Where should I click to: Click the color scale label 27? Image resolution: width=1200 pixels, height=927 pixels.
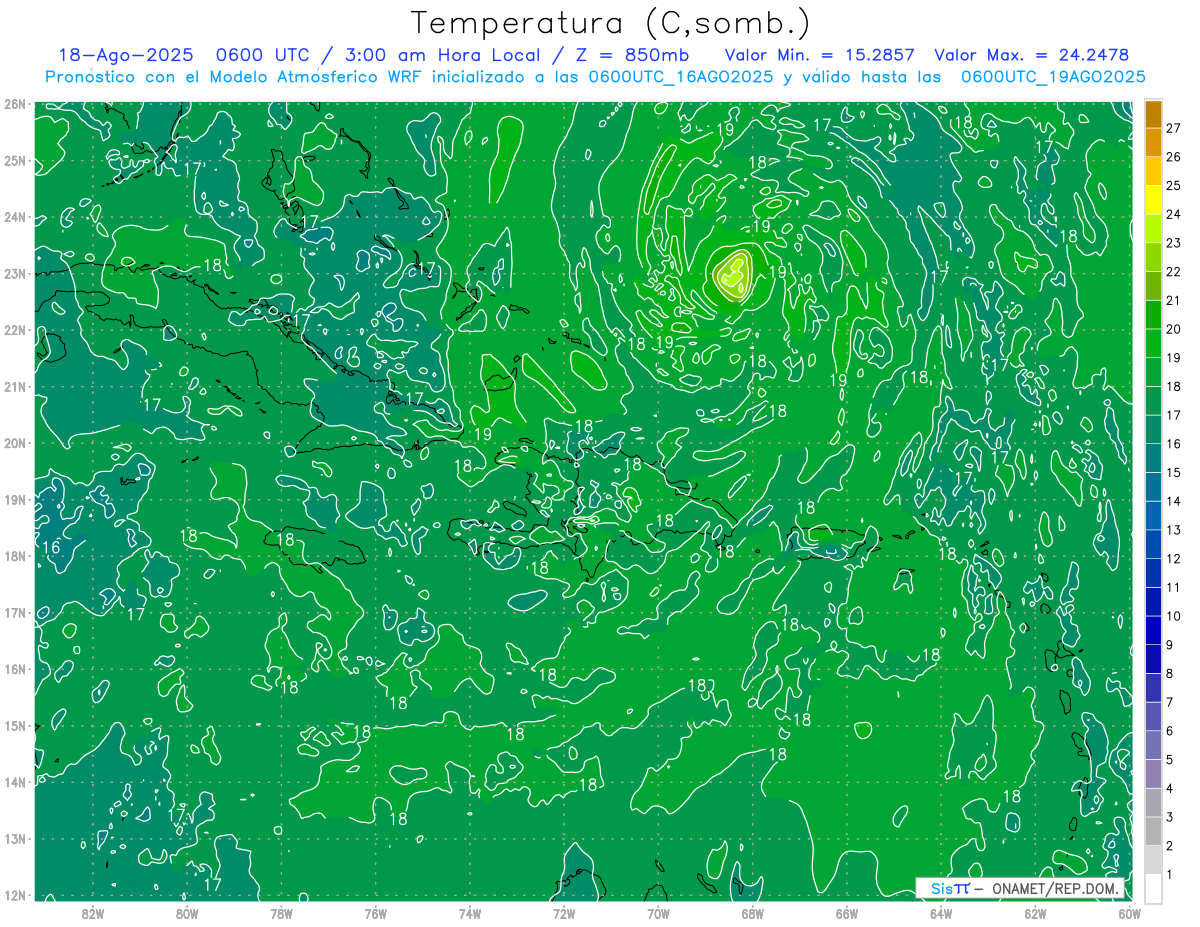point(1173,128)
